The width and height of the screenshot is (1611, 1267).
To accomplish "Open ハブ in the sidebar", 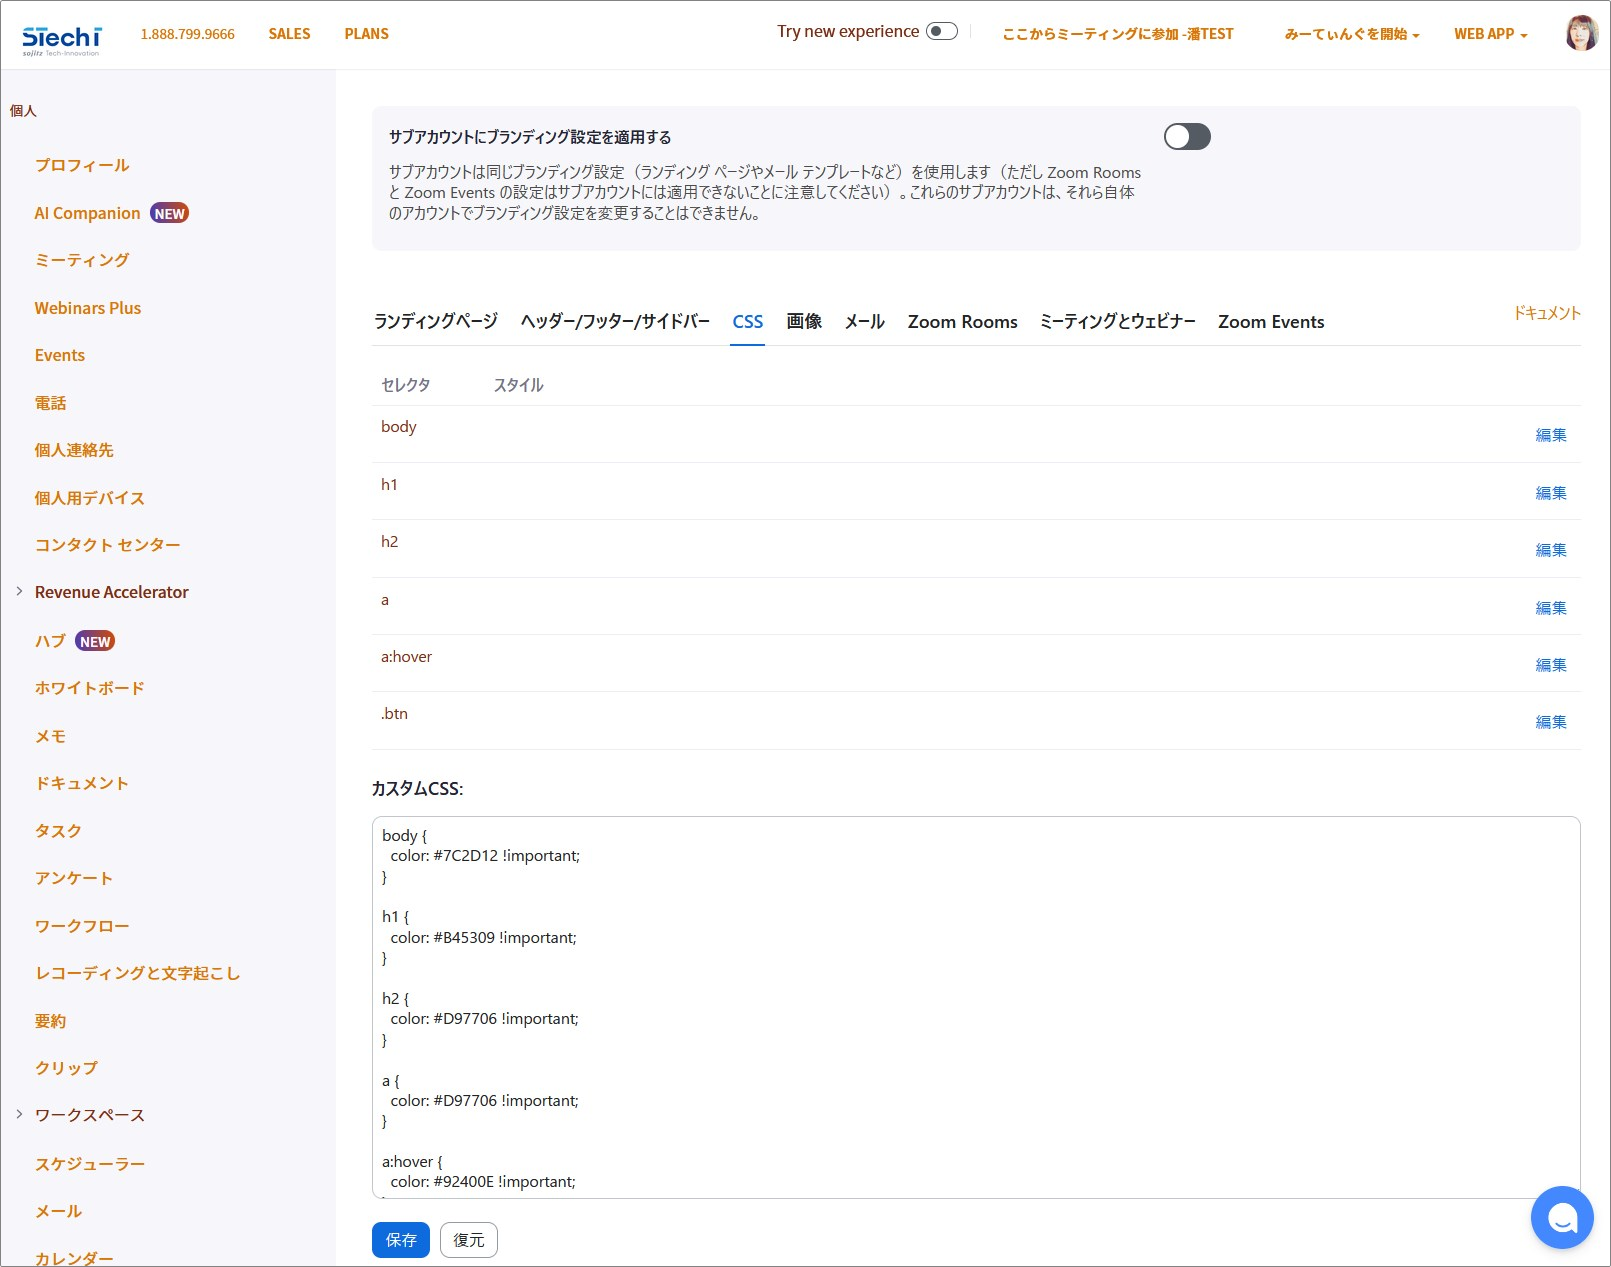I will [50, 641].
